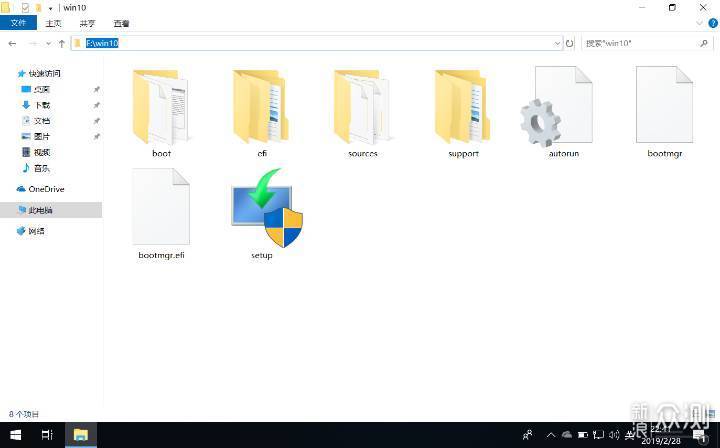This screenshot has width=720, height=448.
Task: Open the 文件 (File) menu
Action: coord(18,23)
